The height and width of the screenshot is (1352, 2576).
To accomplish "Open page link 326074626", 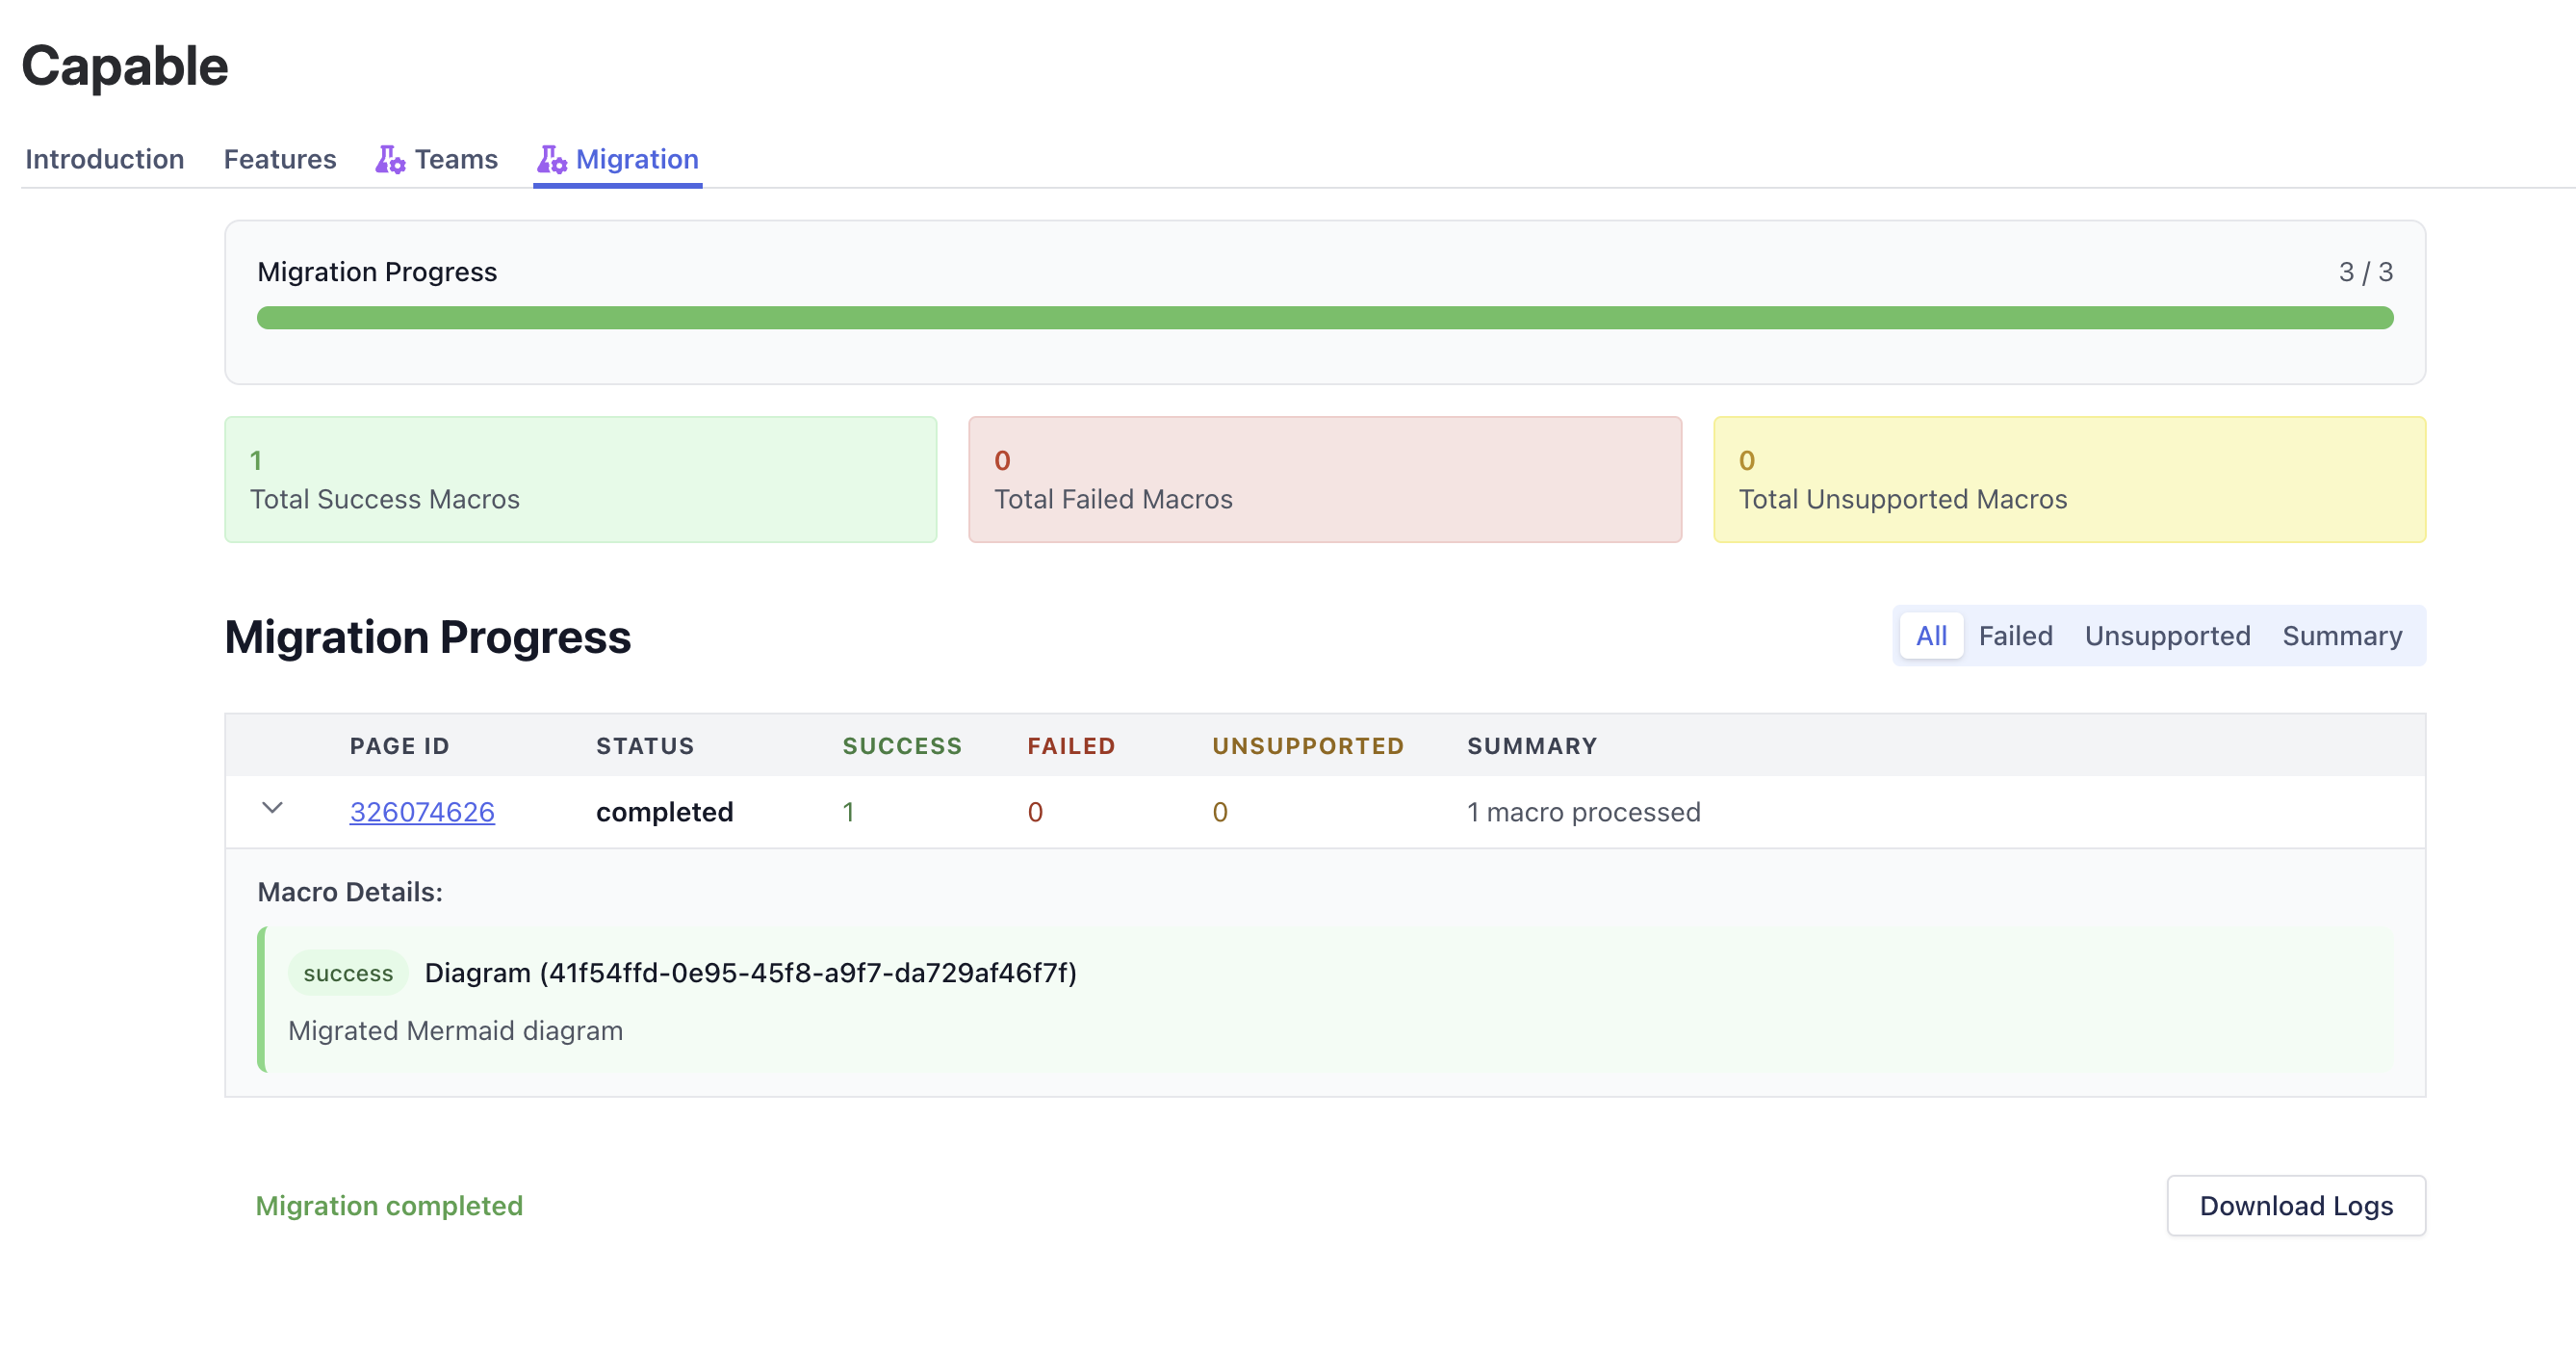I will (422, 812).
